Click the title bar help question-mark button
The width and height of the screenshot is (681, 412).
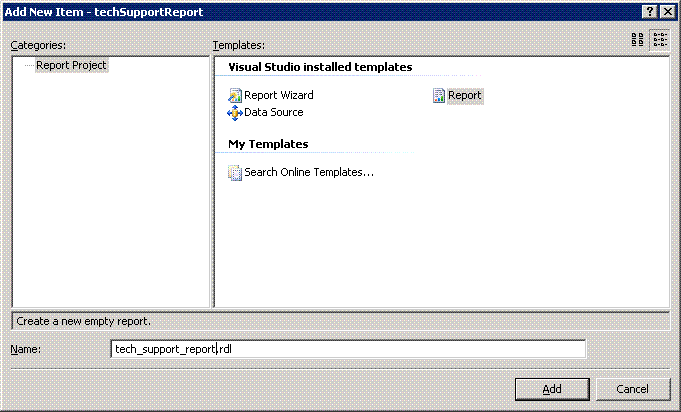pos(648,11)
